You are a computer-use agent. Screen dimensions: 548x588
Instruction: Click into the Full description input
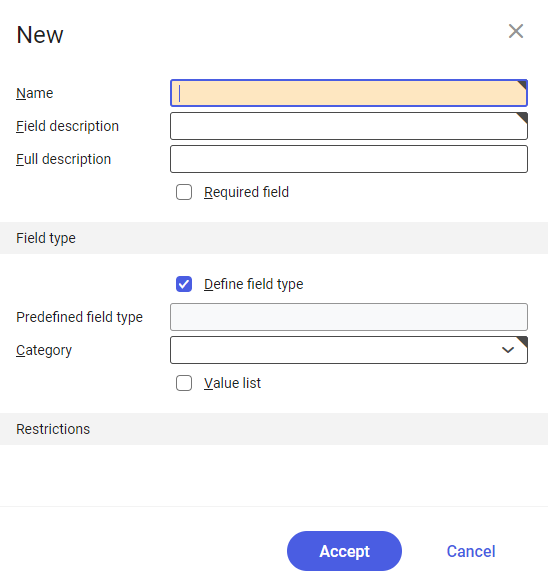pos(349,159)
